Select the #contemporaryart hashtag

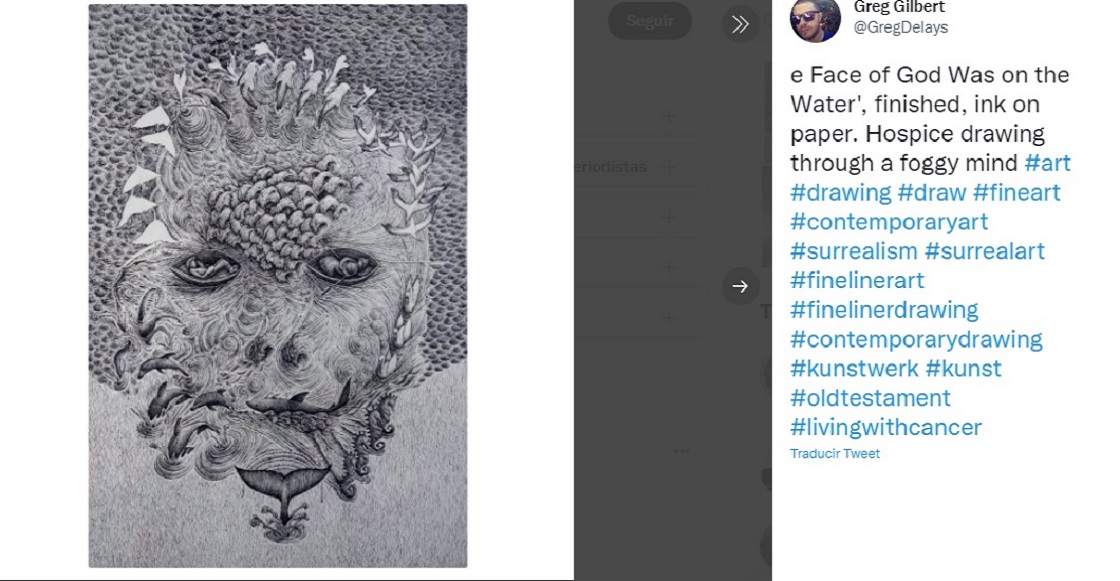[889, 222]
